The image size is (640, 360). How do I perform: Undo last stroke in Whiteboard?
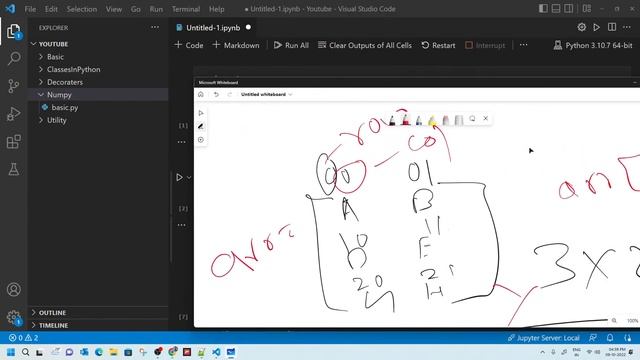(216, 94)
